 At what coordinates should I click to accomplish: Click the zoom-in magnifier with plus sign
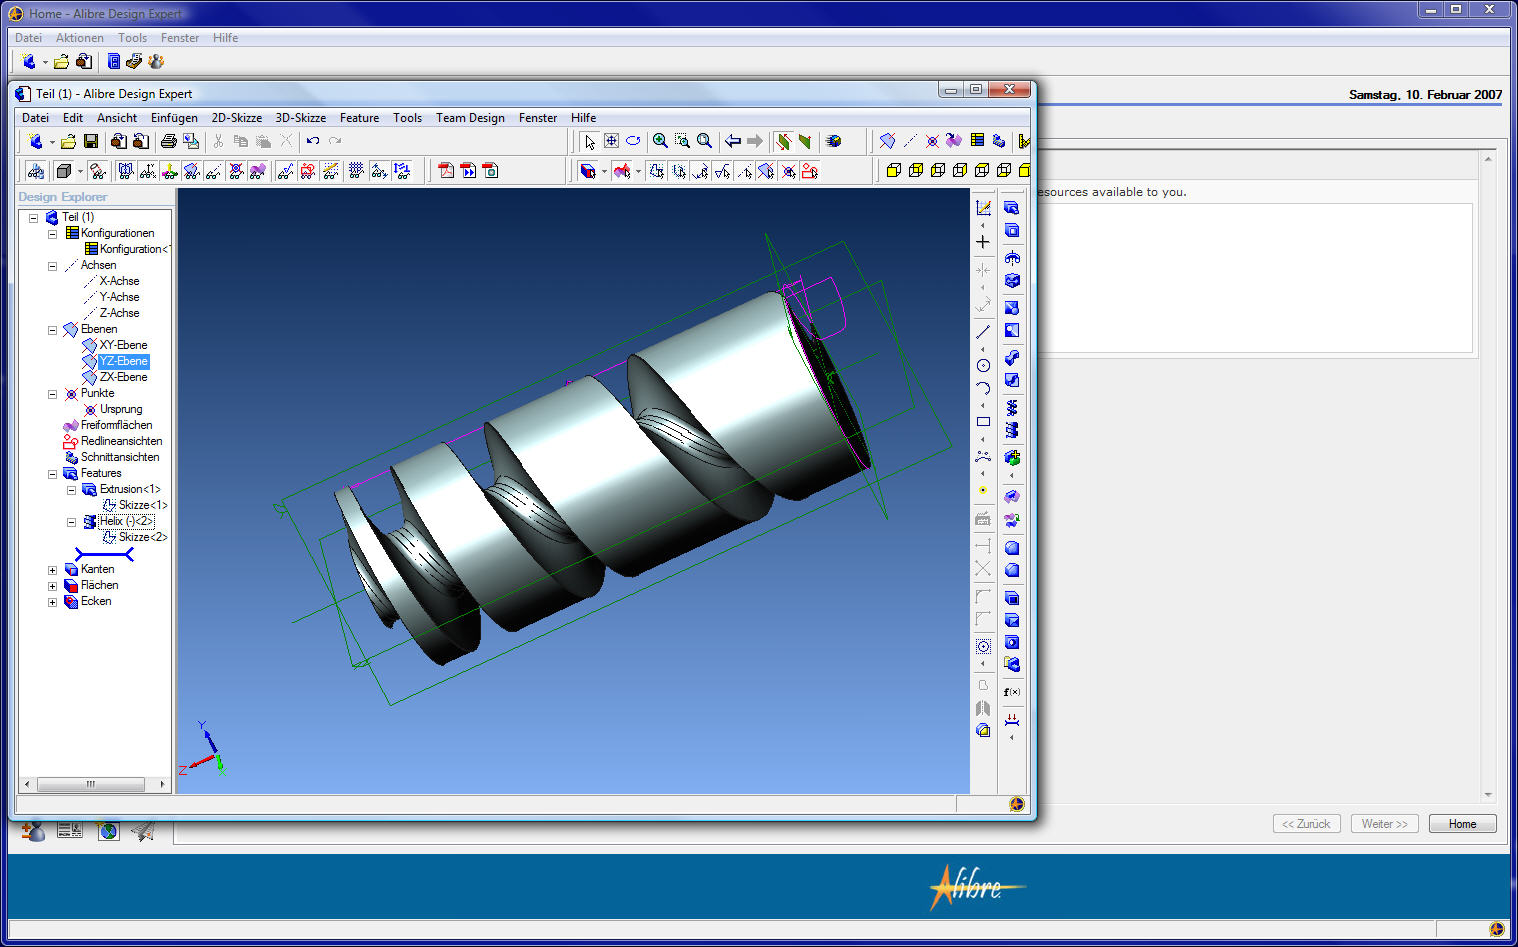coord(660,141)
